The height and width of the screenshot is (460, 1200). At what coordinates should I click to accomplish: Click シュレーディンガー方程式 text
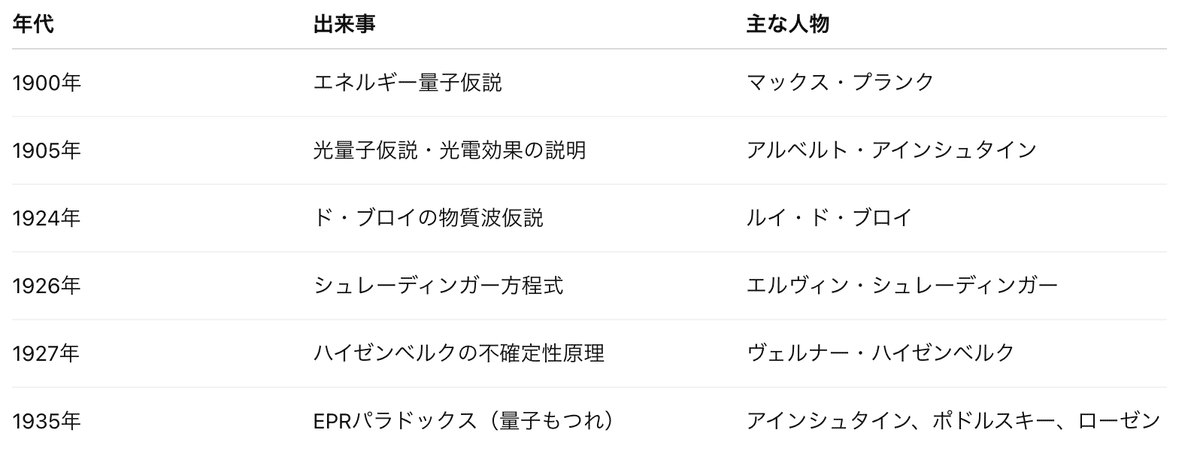[438, 286]
